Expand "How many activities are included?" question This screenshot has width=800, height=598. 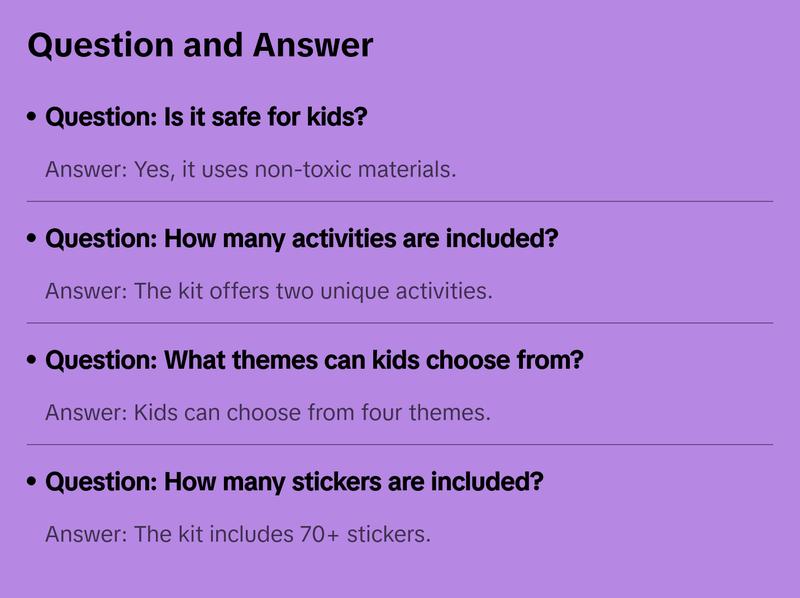pos(302,240)
